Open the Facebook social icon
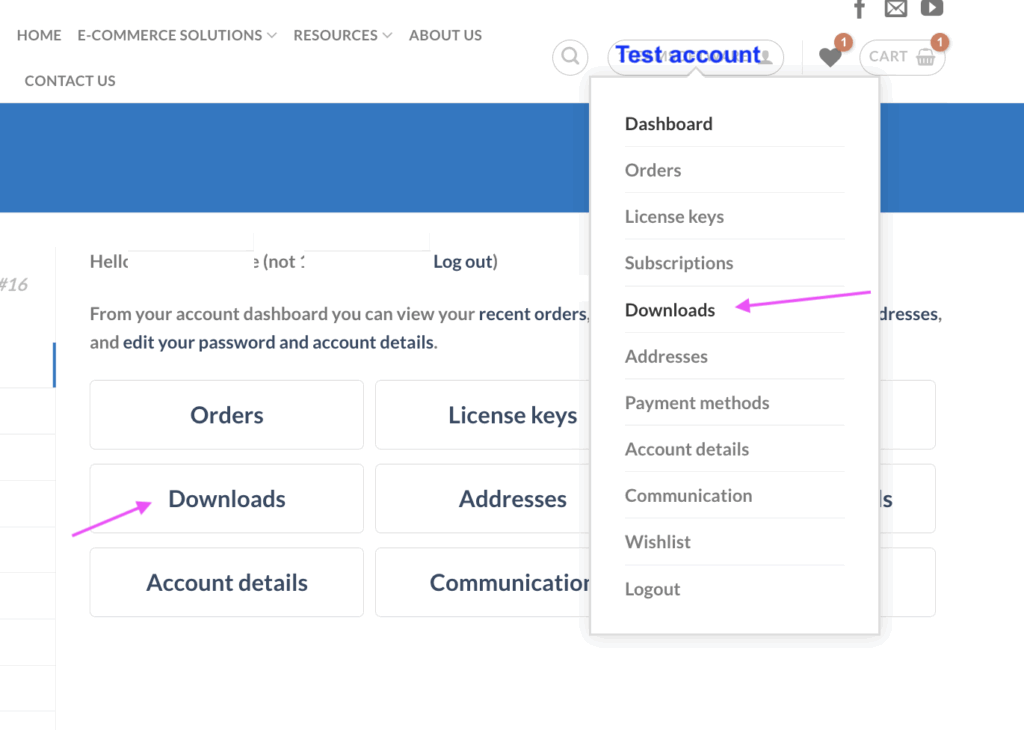 859,9
